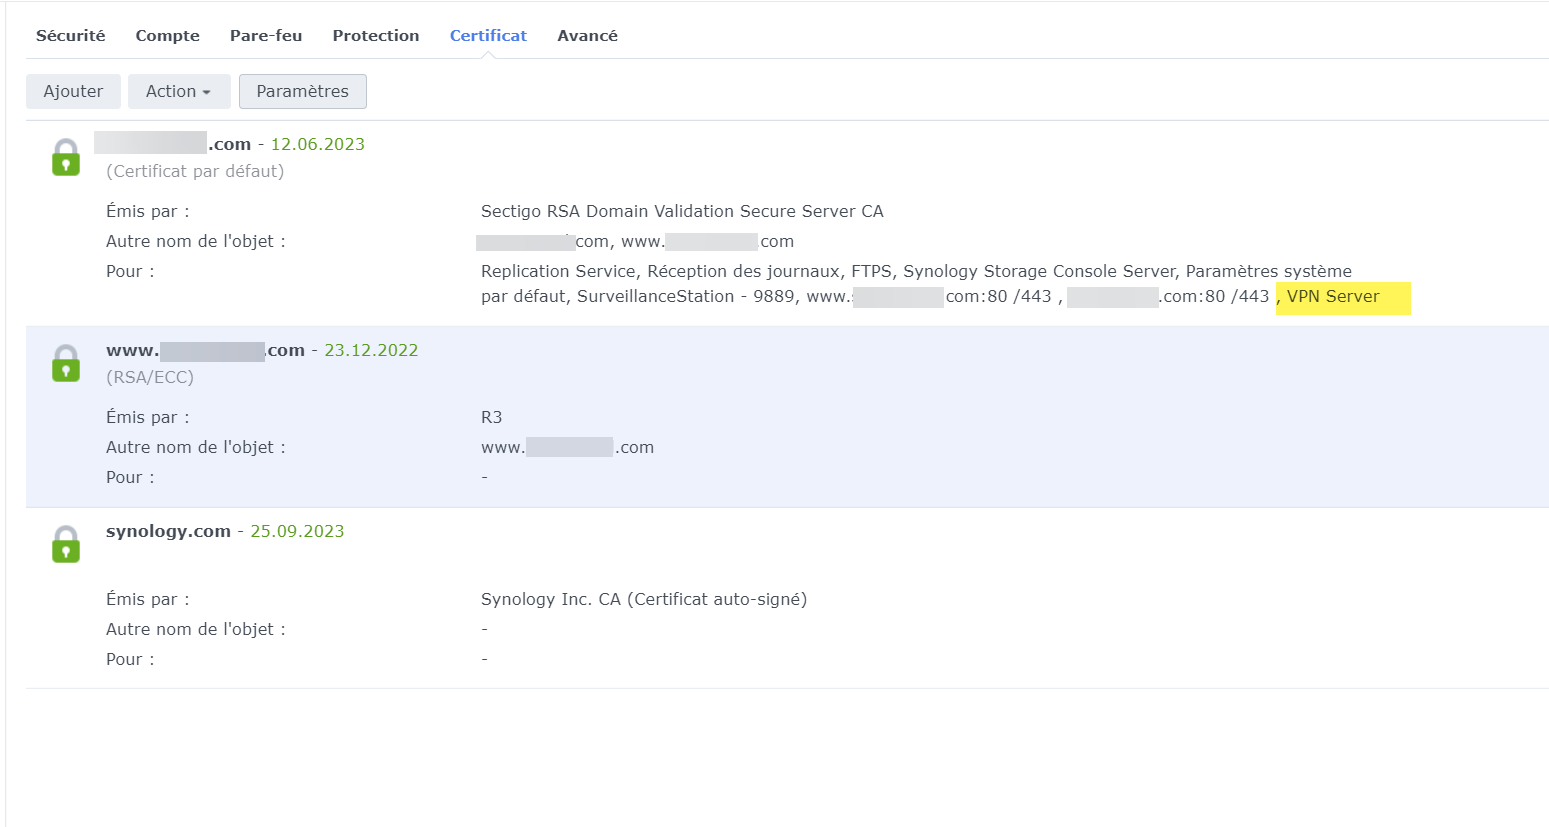Screen dimensions: 1549x827
Task: Open the Compte tab
Action: [167, 36]
